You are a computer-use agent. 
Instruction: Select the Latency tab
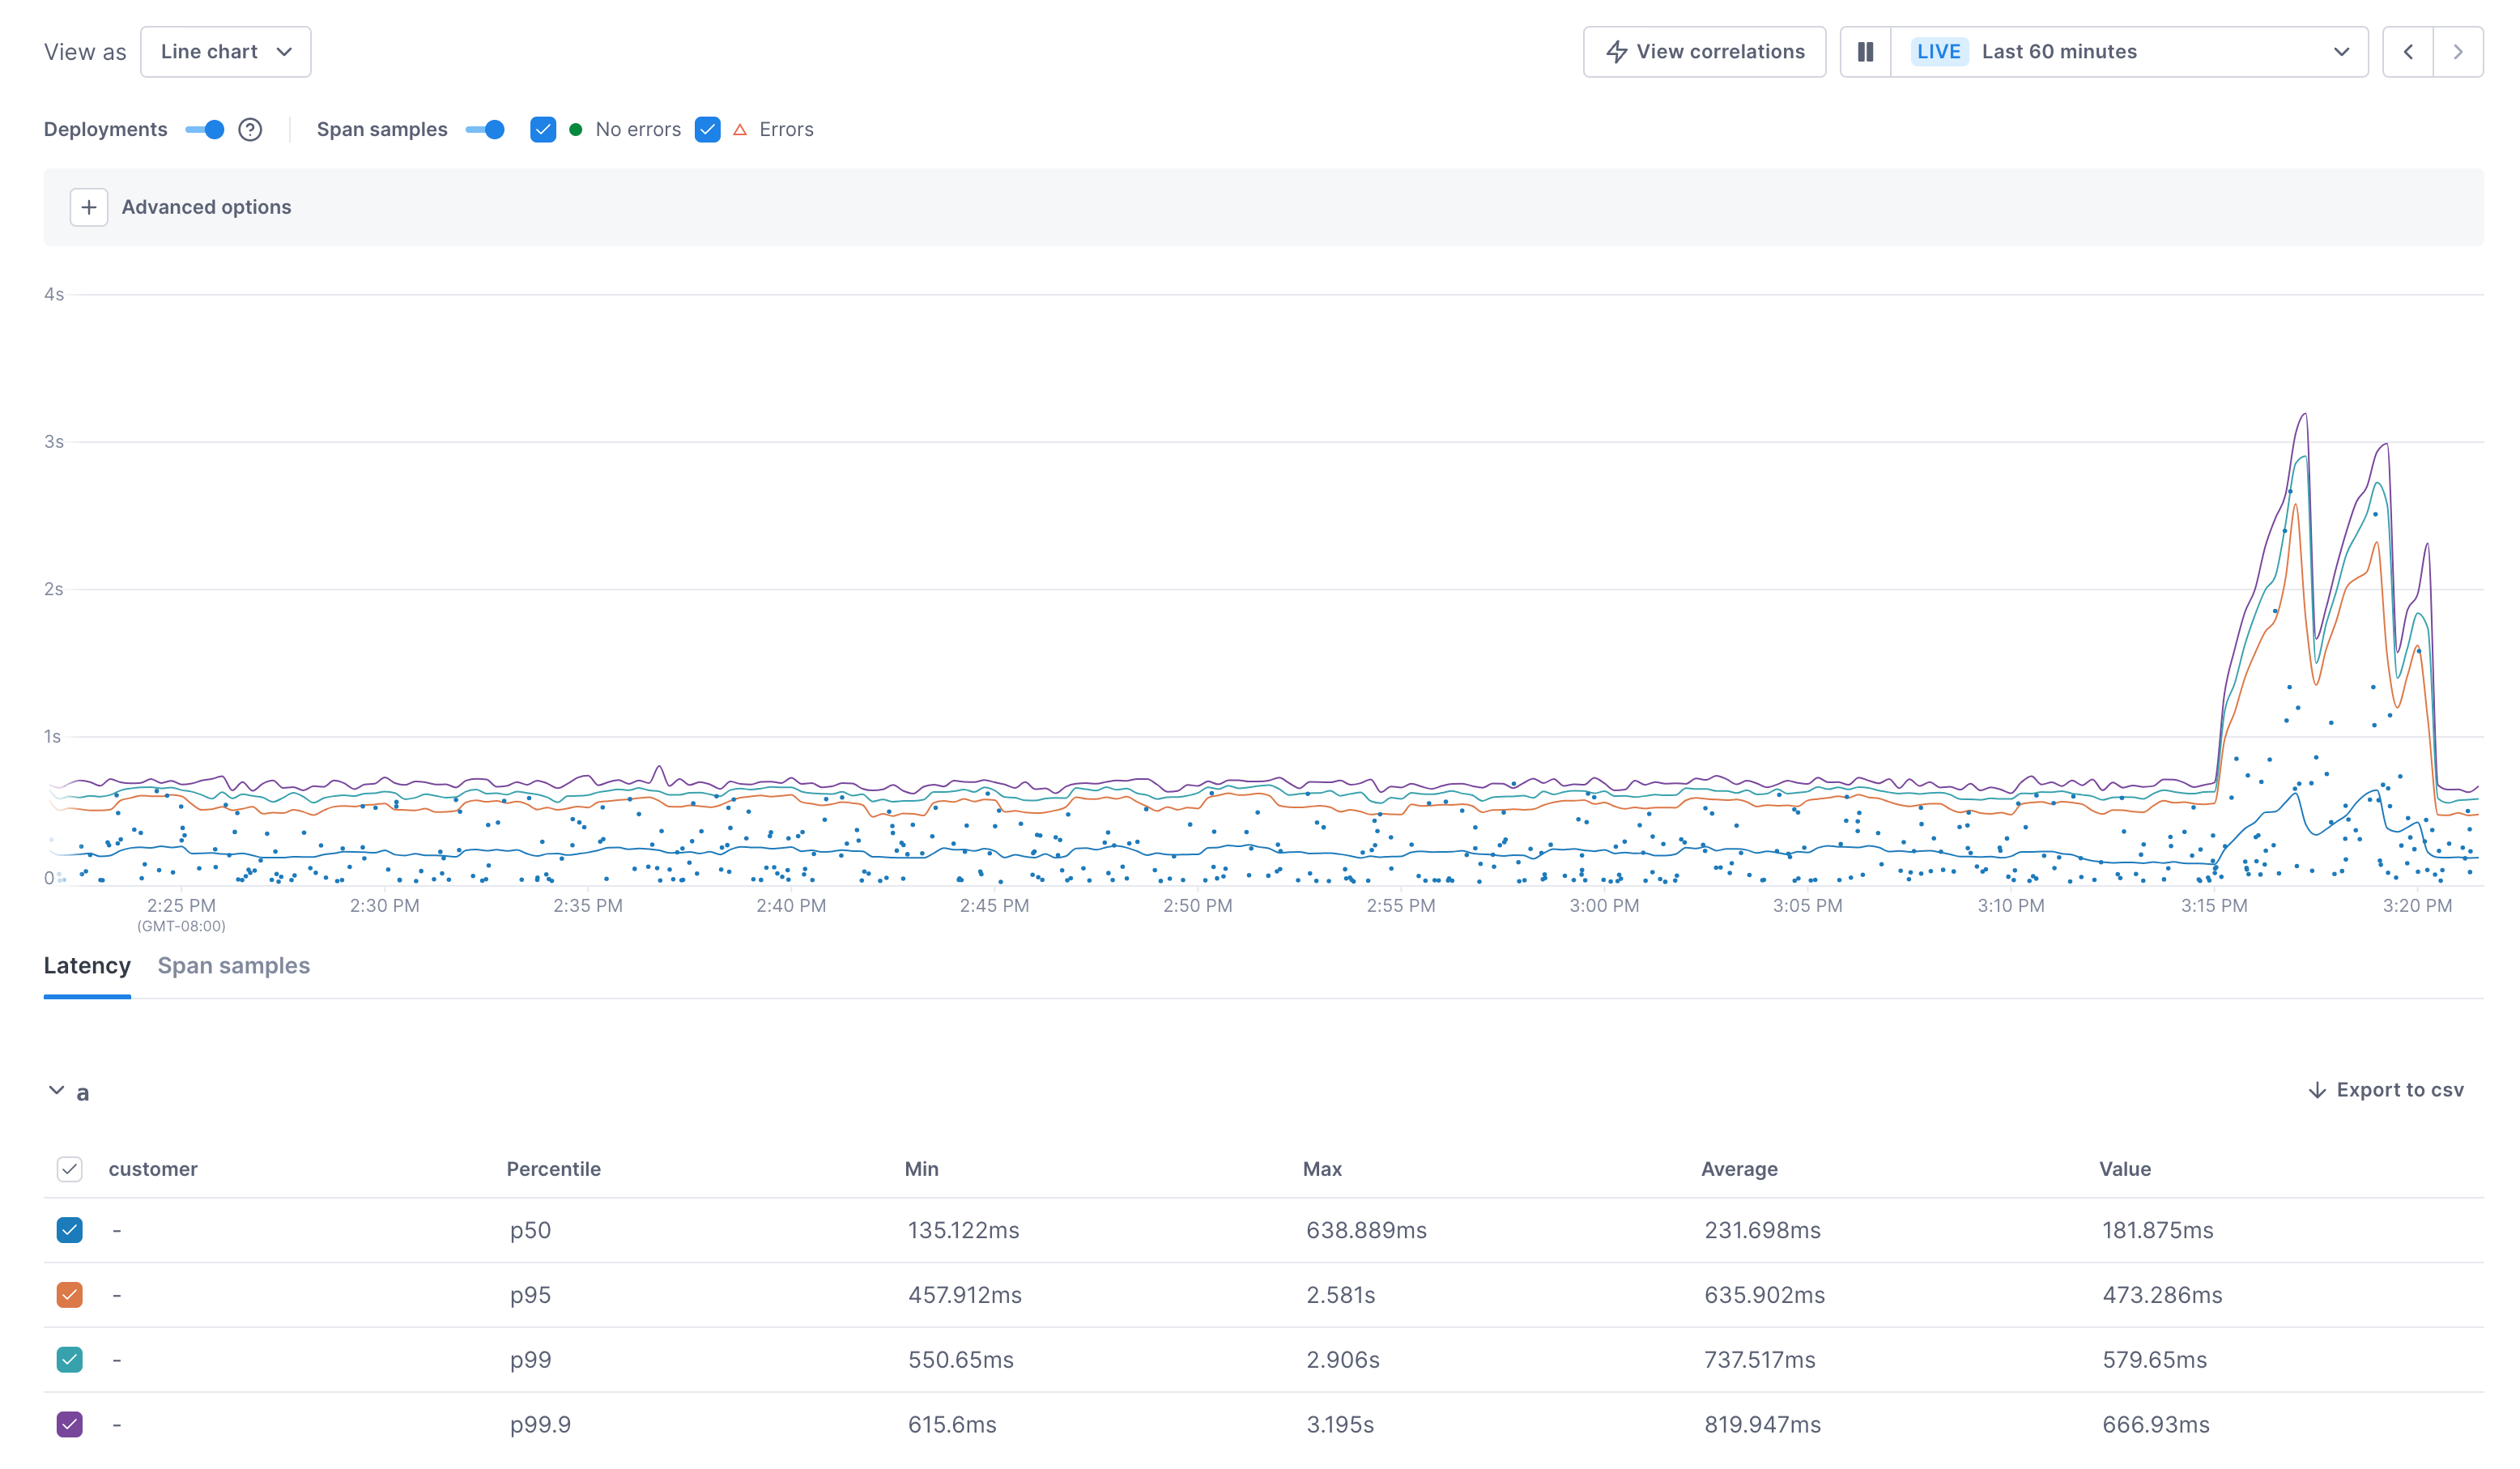coord(87,966)
